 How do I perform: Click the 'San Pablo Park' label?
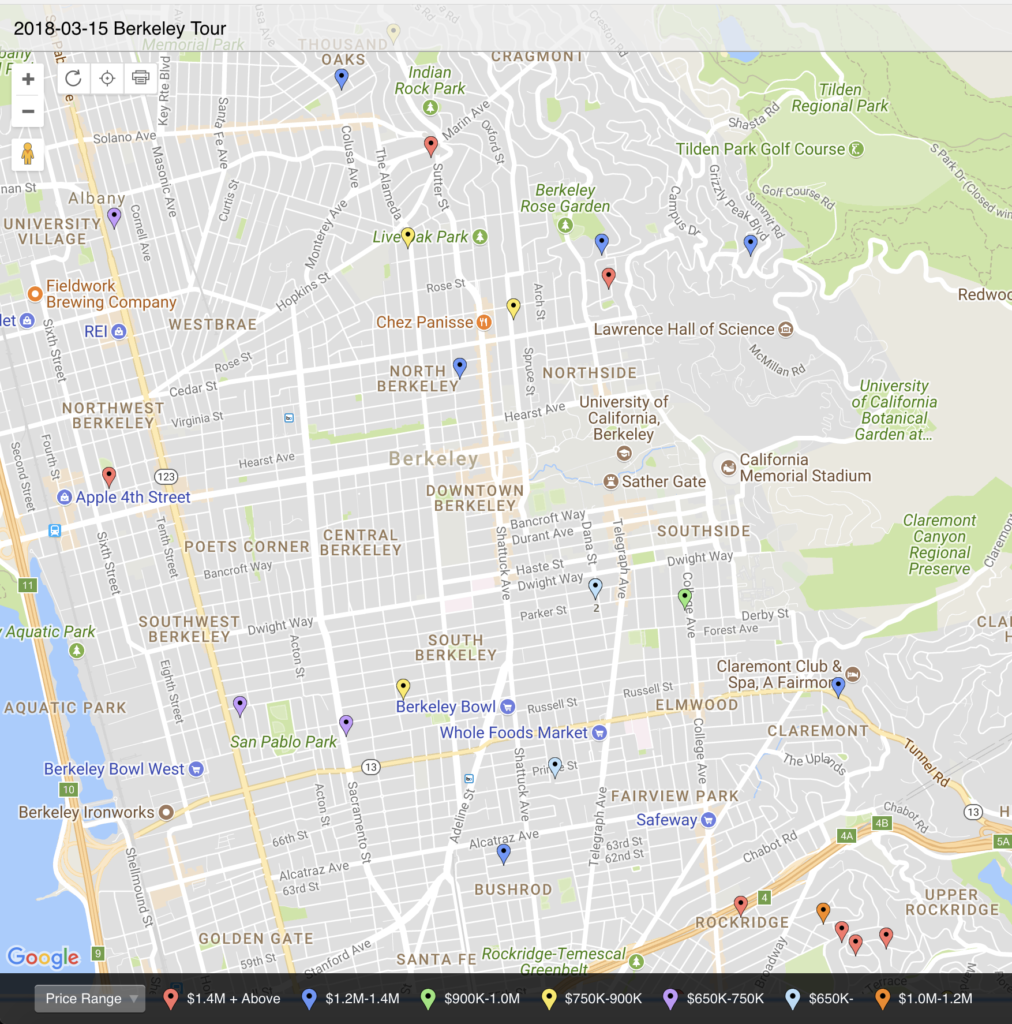283,742
